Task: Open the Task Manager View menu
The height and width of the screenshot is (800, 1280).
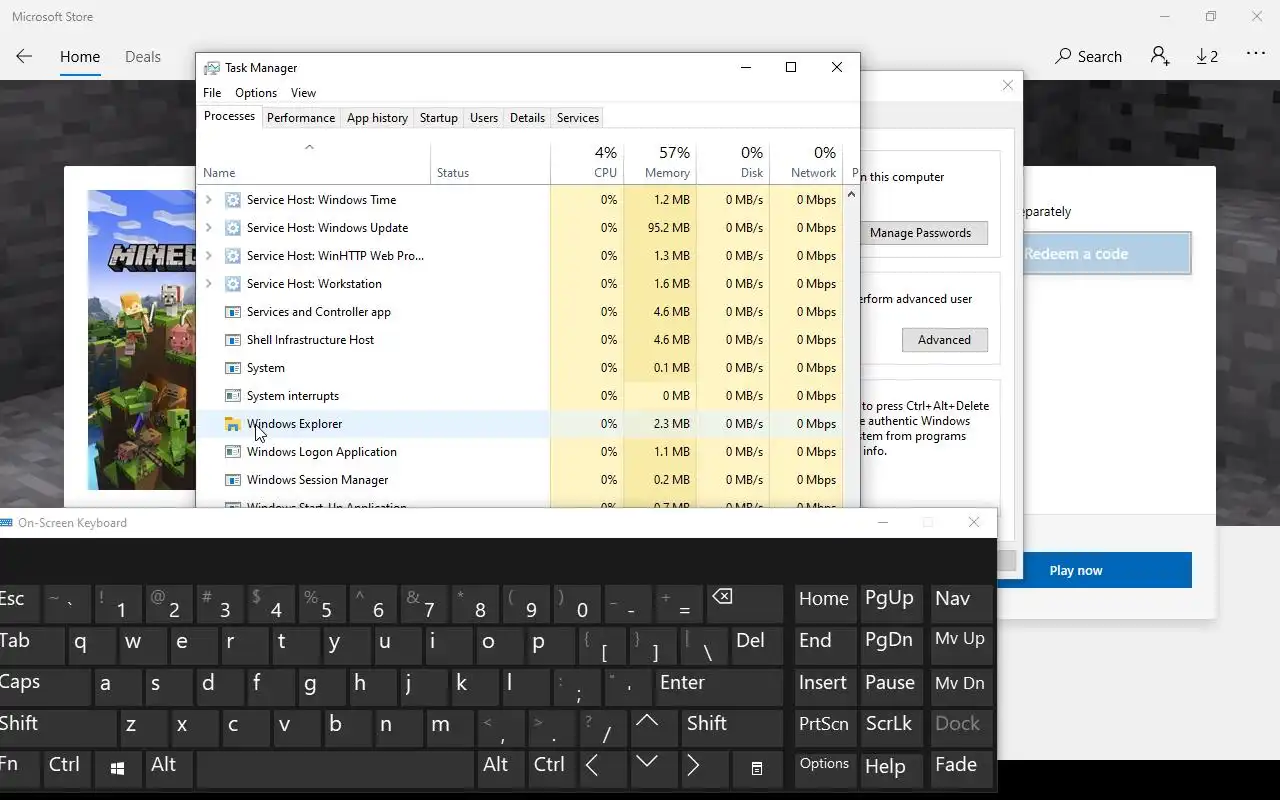Action: point(303,93)
